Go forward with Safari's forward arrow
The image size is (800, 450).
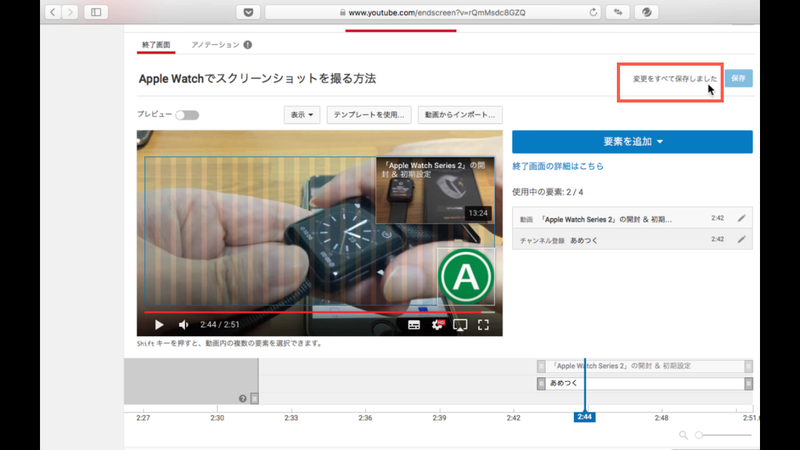pyautogui.click(x=70, y=12)
